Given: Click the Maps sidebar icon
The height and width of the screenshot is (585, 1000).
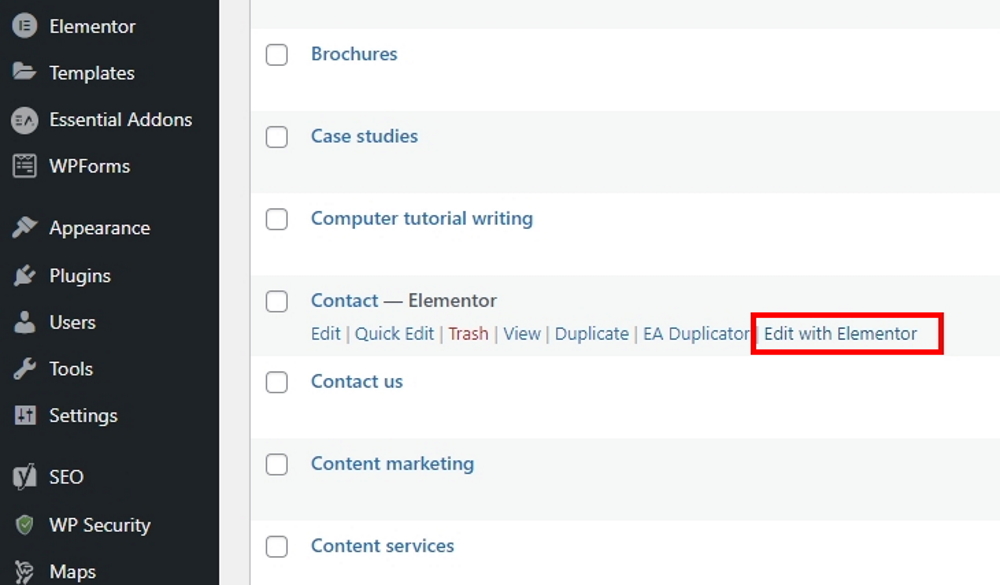Looking at the screenshot, I should click(x=24, y=572).
